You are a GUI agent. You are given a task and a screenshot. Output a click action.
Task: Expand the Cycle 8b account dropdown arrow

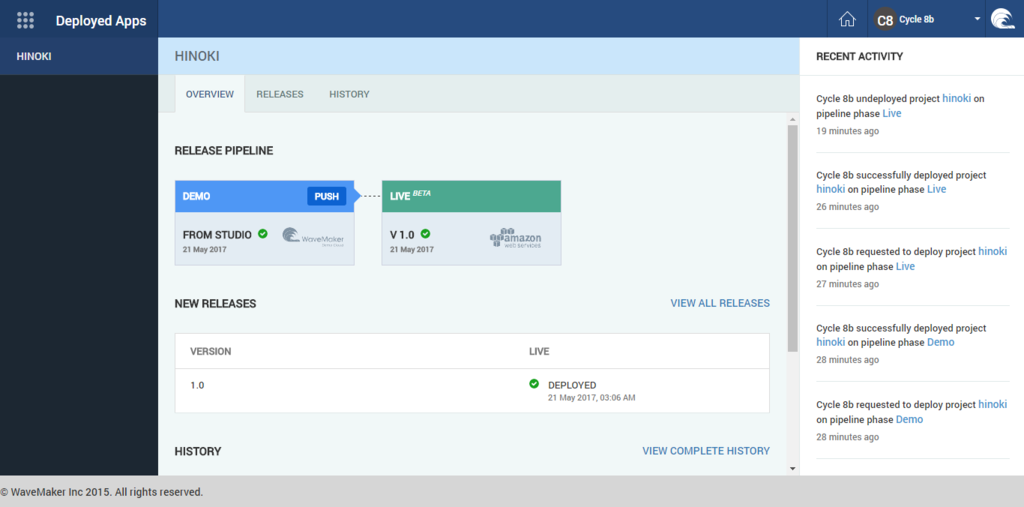point(978,19)
